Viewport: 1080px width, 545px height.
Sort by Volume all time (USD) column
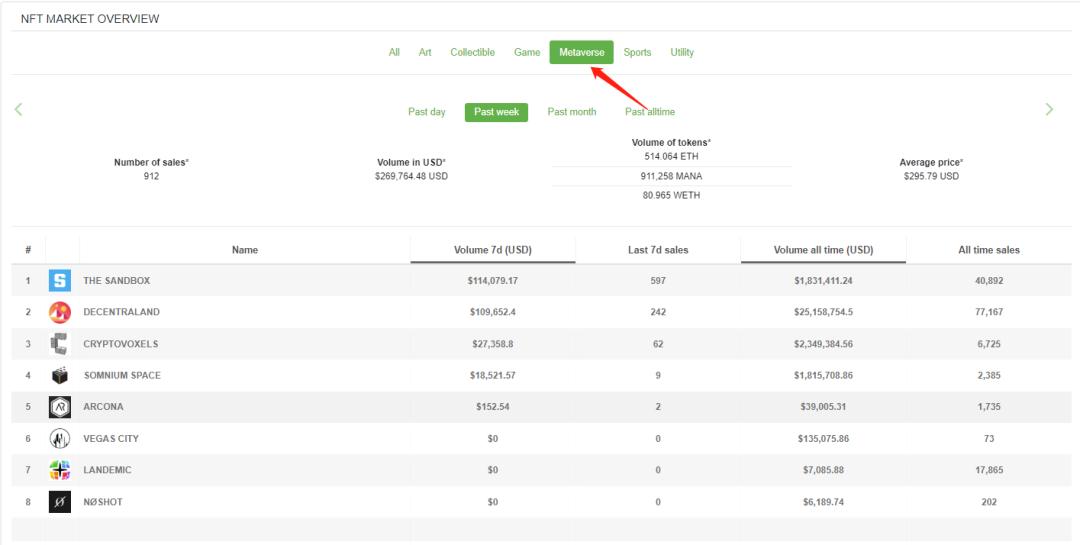tap(823, 250)
